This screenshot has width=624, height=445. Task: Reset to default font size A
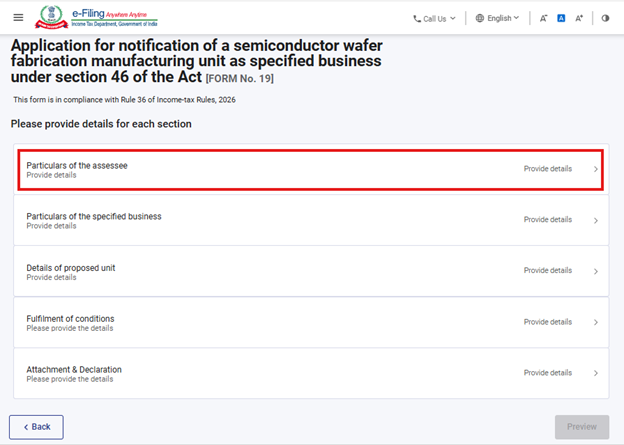point(561,18)
